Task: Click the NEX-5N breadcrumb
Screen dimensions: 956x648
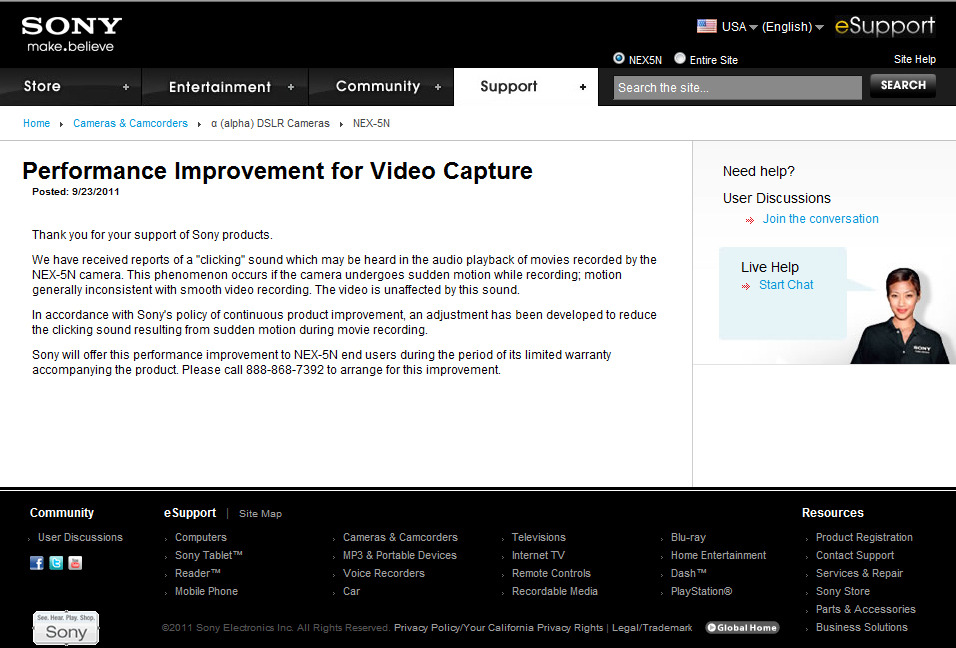Action: tap(371, 123)
